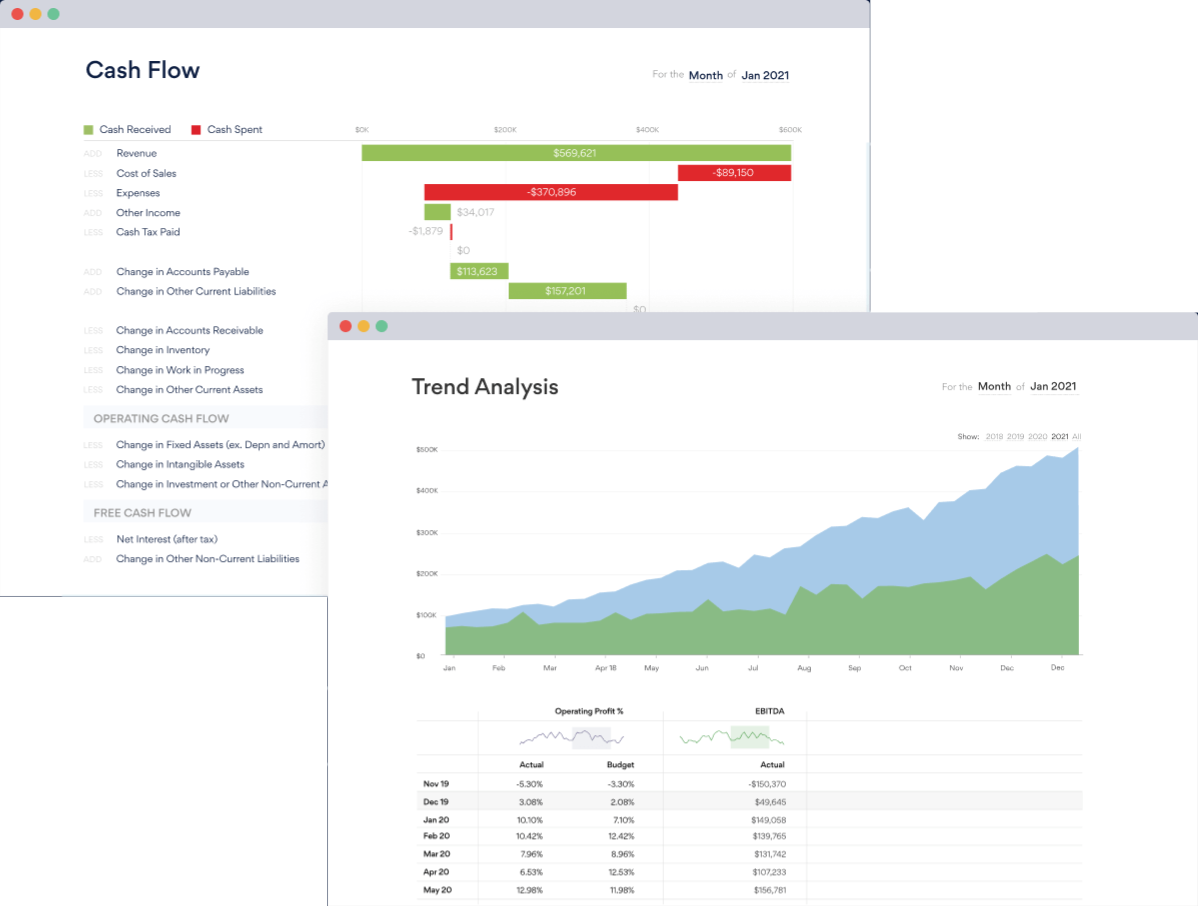The height and width of the screenshot is (906, 1198).
Task: Open the Jan 2021 selector in Trend Analysis
Action: 1054,387
